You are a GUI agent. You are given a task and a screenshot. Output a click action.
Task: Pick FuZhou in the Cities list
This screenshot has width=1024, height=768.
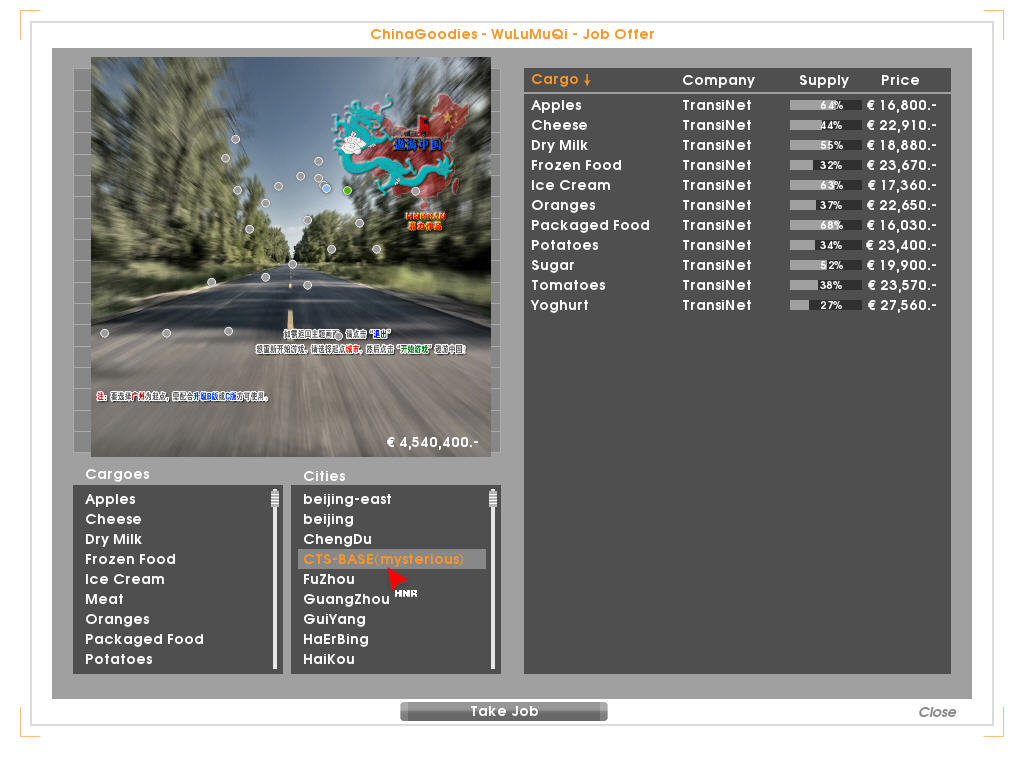pos(328,579)
